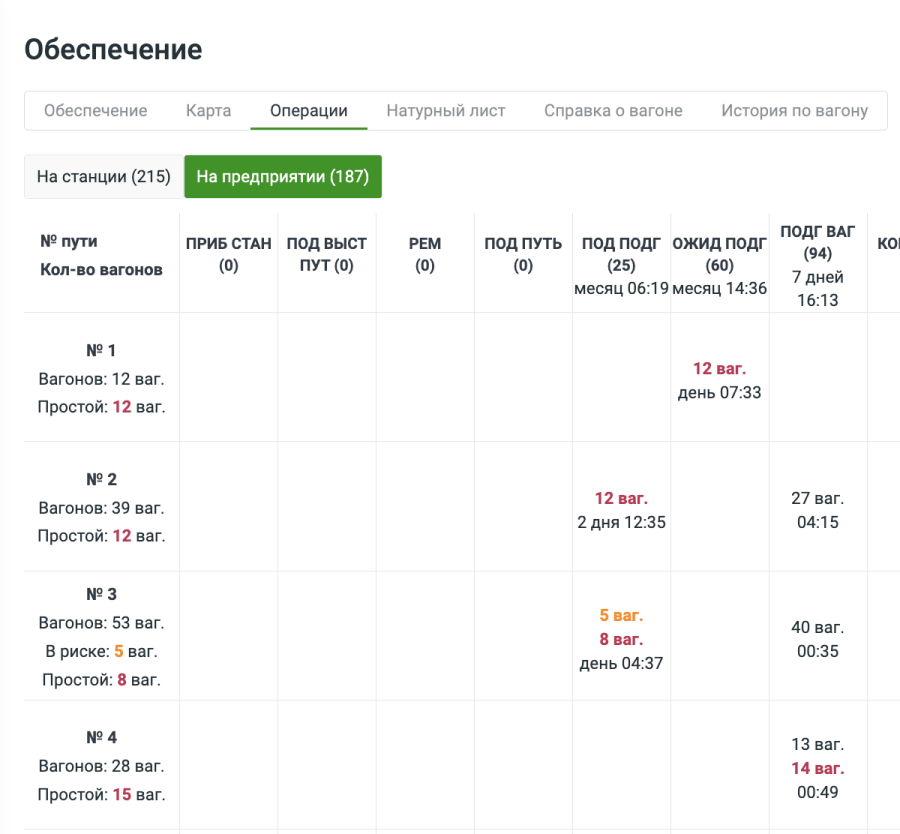Switch to the Карта tab
The width and height of the screenshot is (900, 834).
pyautogui.click(x=208, y=111)
